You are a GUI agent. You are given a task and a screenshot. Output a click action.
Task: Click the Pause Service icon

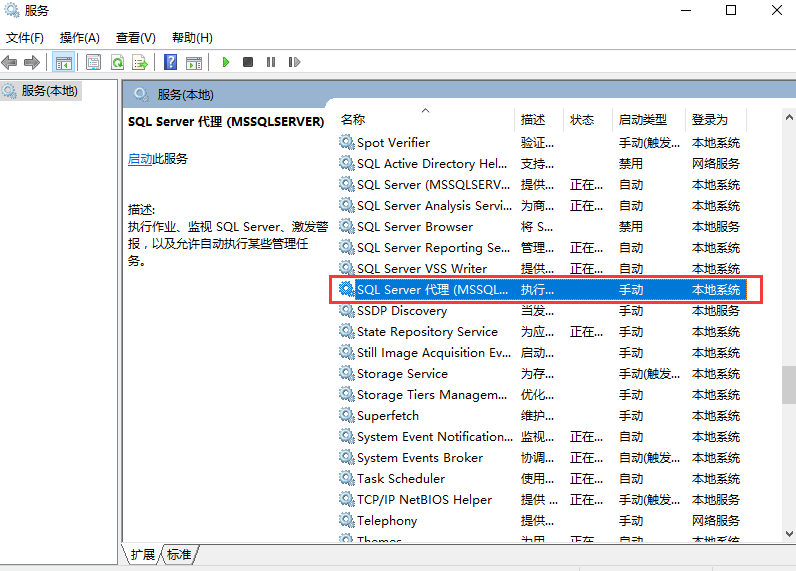pyautogui.click(x=271, y=62)
